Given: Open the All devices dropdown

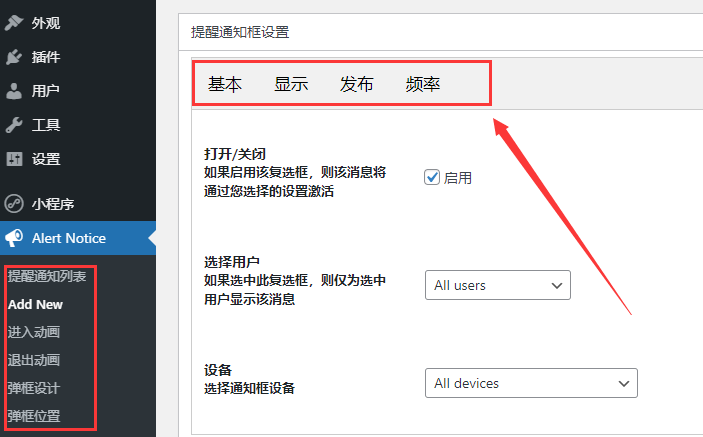Looking at the screenshot, I should coord(531,383).
